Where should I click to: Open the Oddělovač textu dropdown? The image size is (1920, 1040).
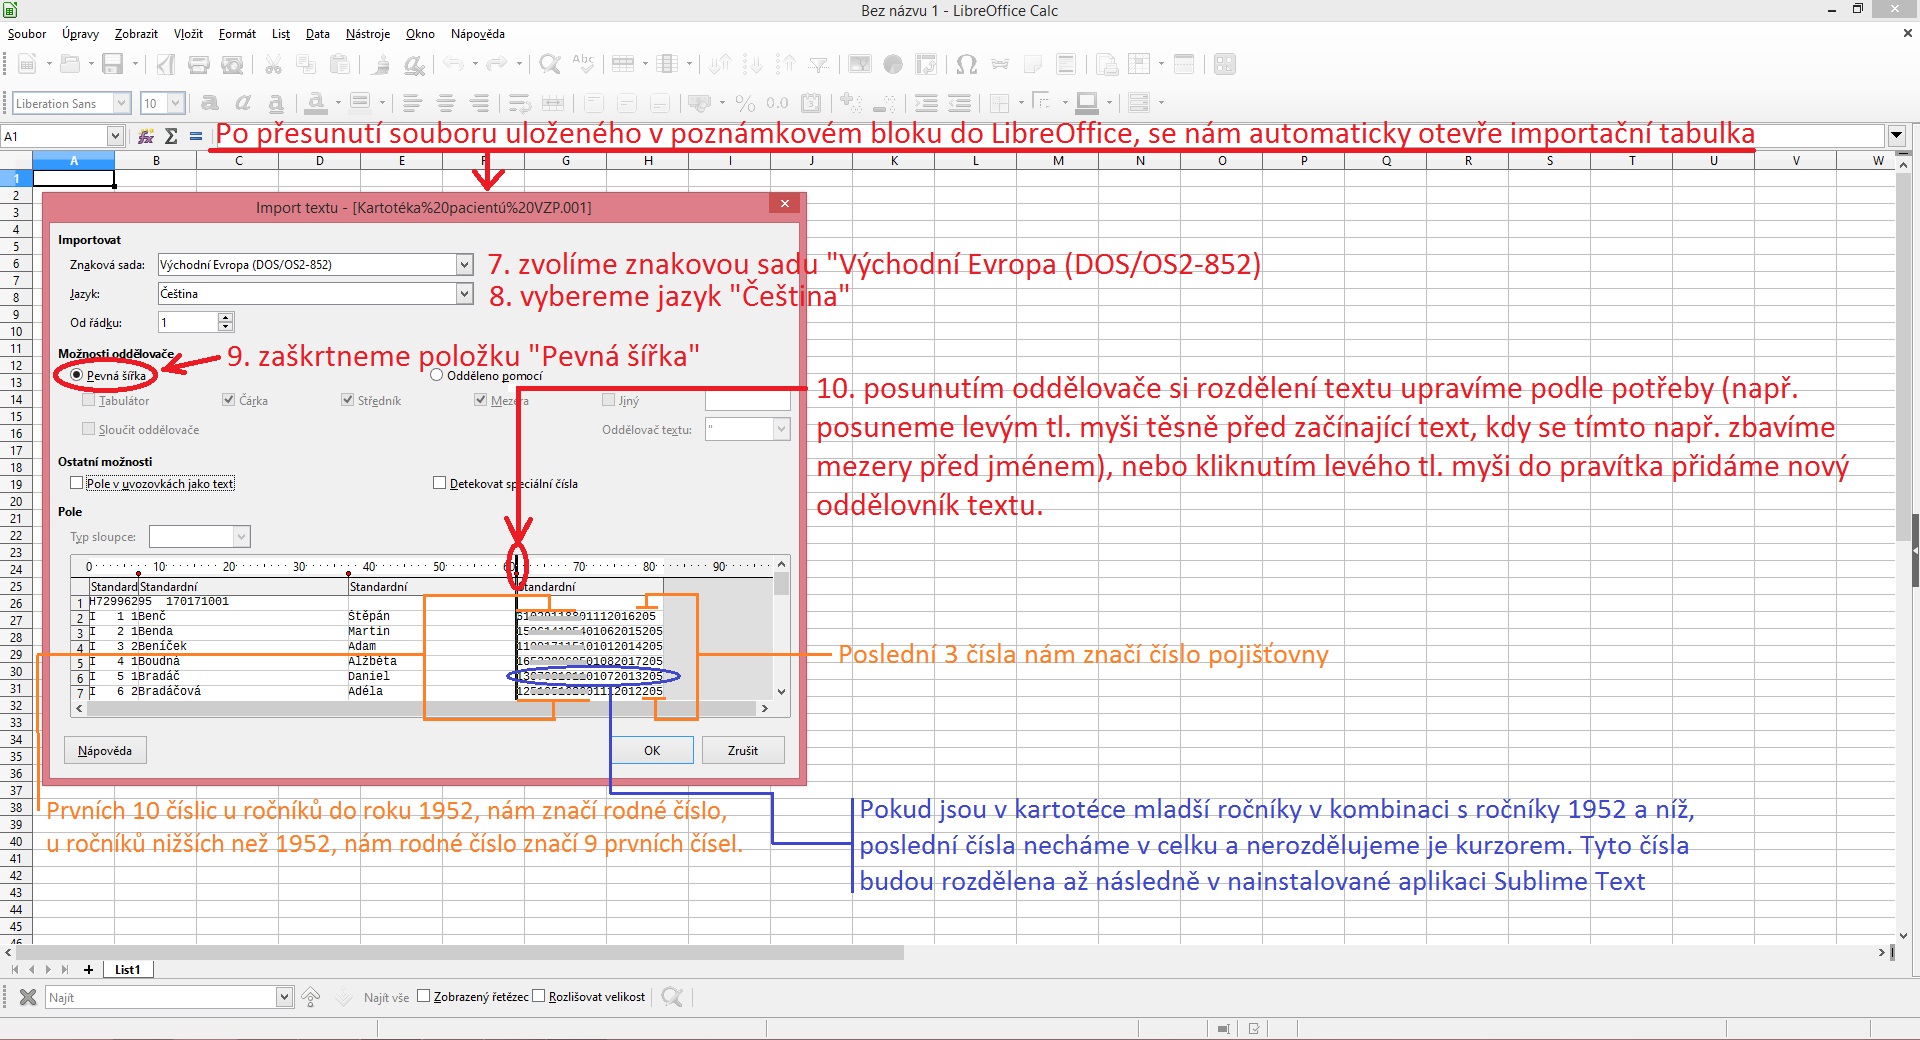click(782, 429)
